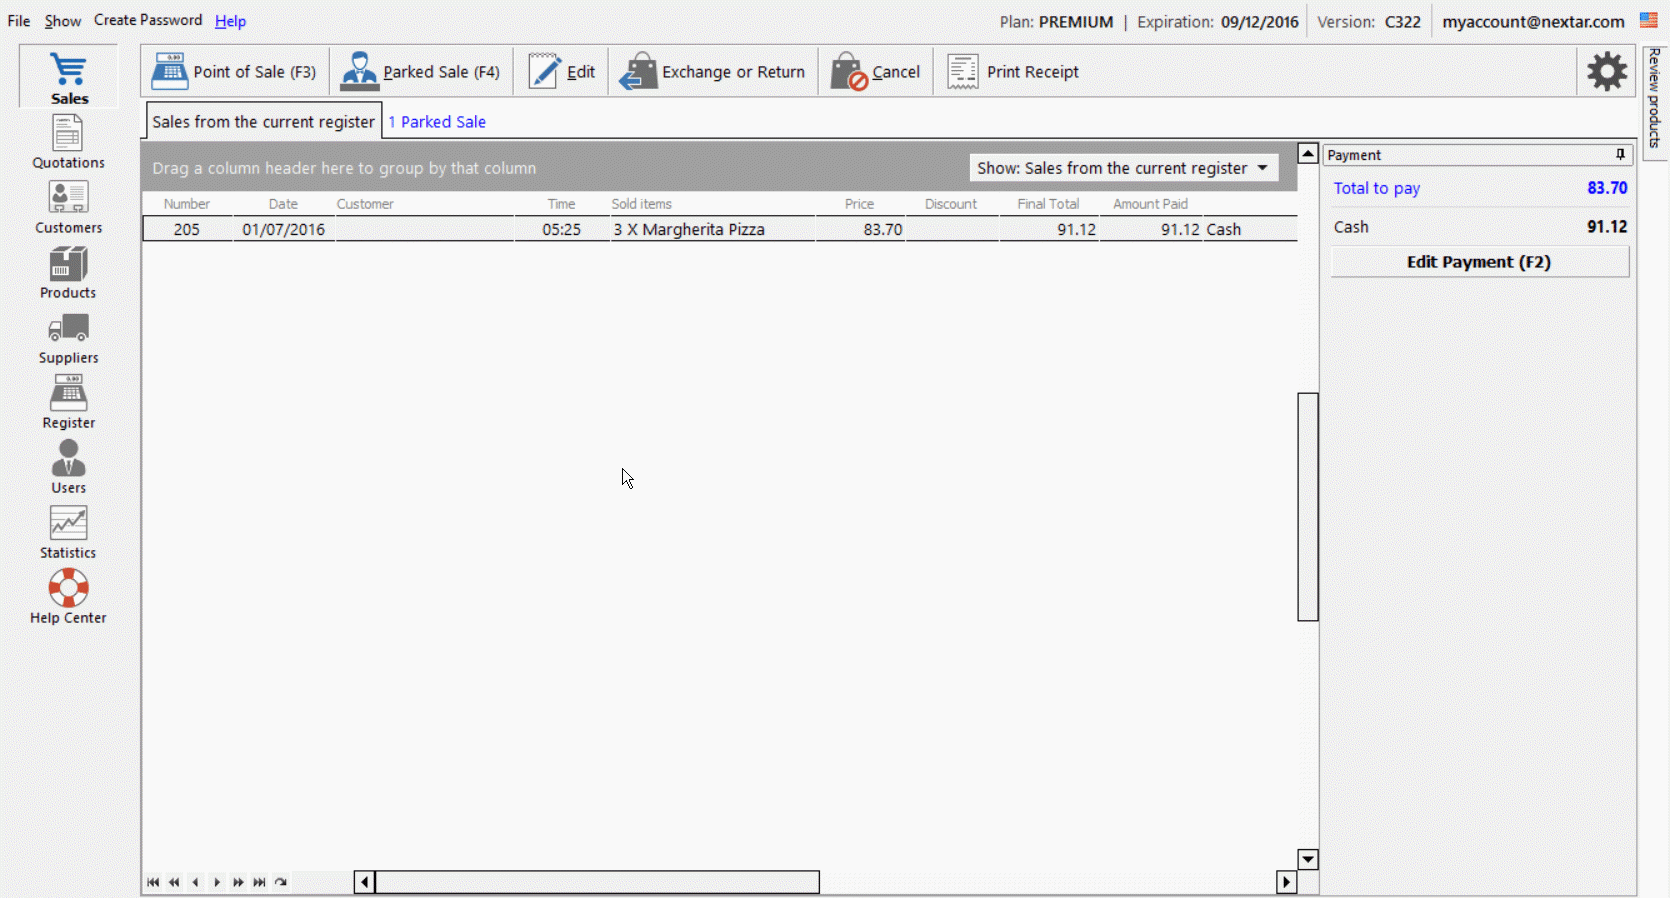
Task: Open Quotations from the sidebar
Action: [x=68, y=142]
